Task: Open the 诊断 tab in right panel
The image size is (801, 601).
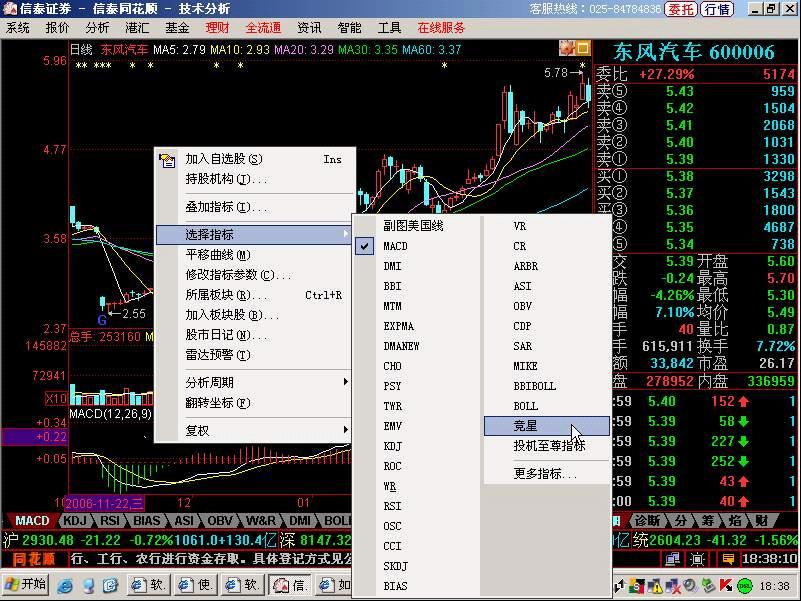Action: coord(647,521)
